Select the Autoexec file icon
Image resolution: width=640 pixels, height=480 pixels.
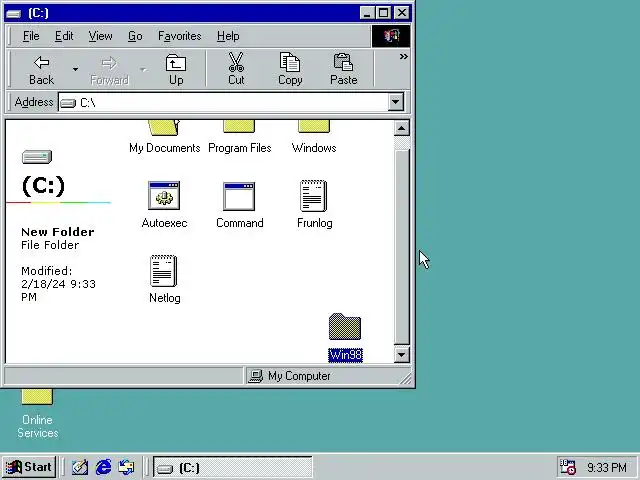click(164, 195)
